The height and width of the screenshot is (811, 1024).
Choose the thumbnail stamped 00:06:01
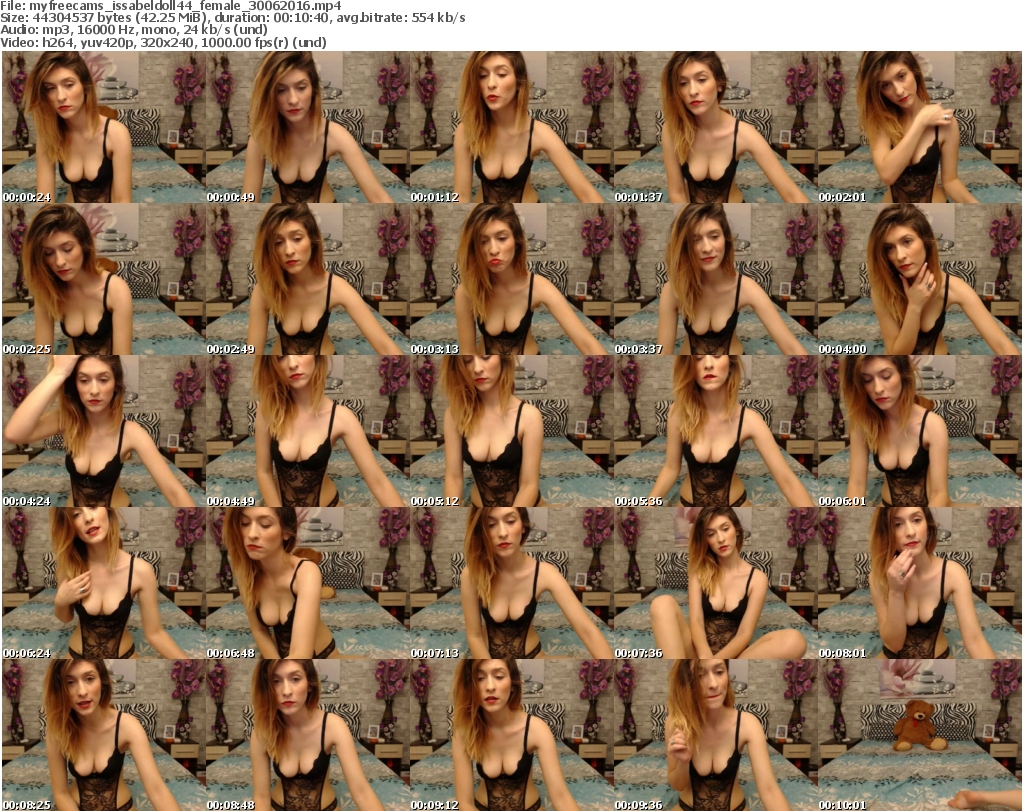(920, 432)
